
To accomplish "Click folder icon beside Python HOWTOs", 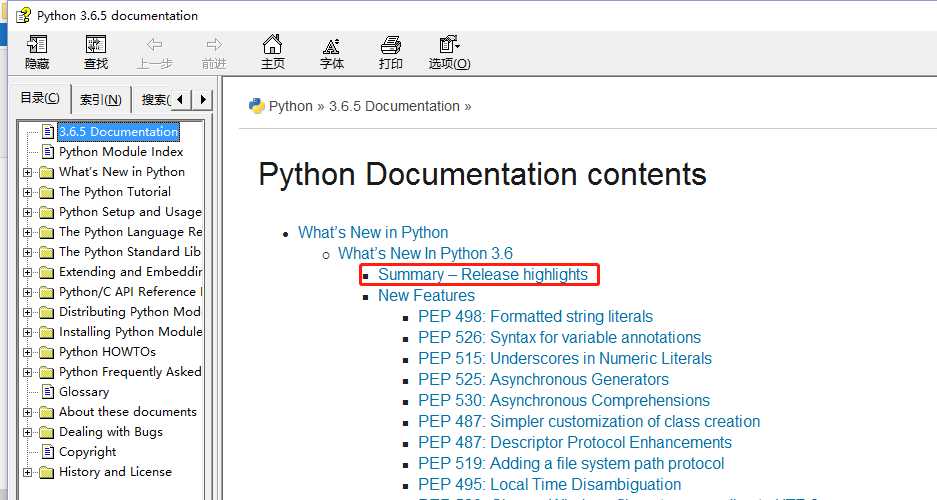I will (x=47, y=352).
